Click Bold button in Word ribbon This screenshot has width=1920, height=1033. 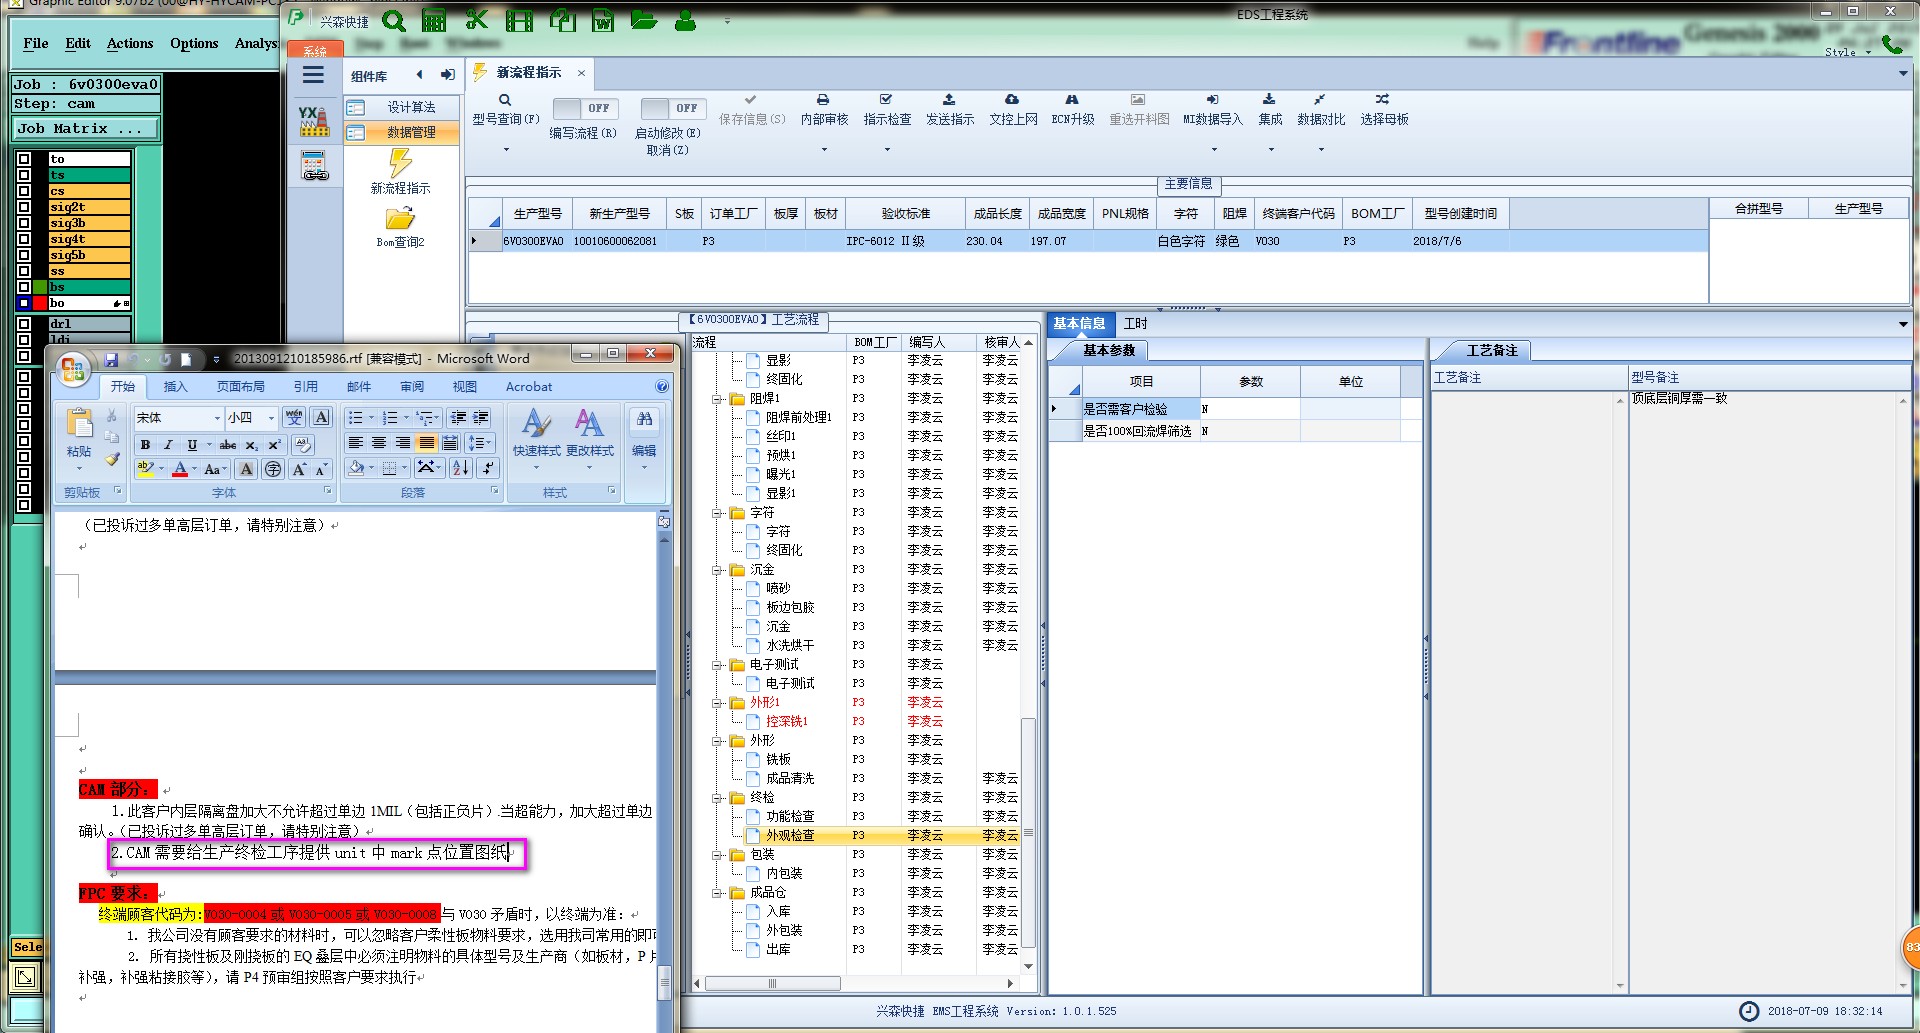coord(146,445)
